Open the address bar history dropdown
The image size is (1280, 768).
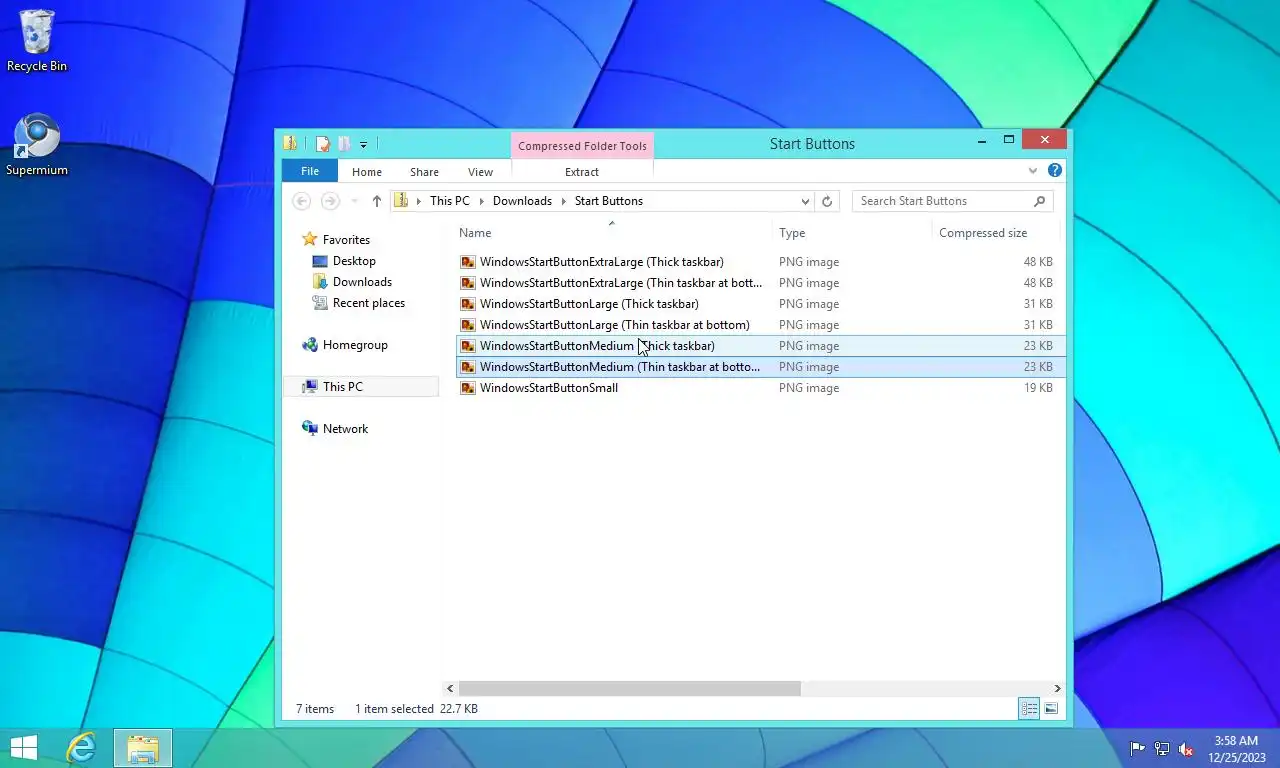coord(806,201)
